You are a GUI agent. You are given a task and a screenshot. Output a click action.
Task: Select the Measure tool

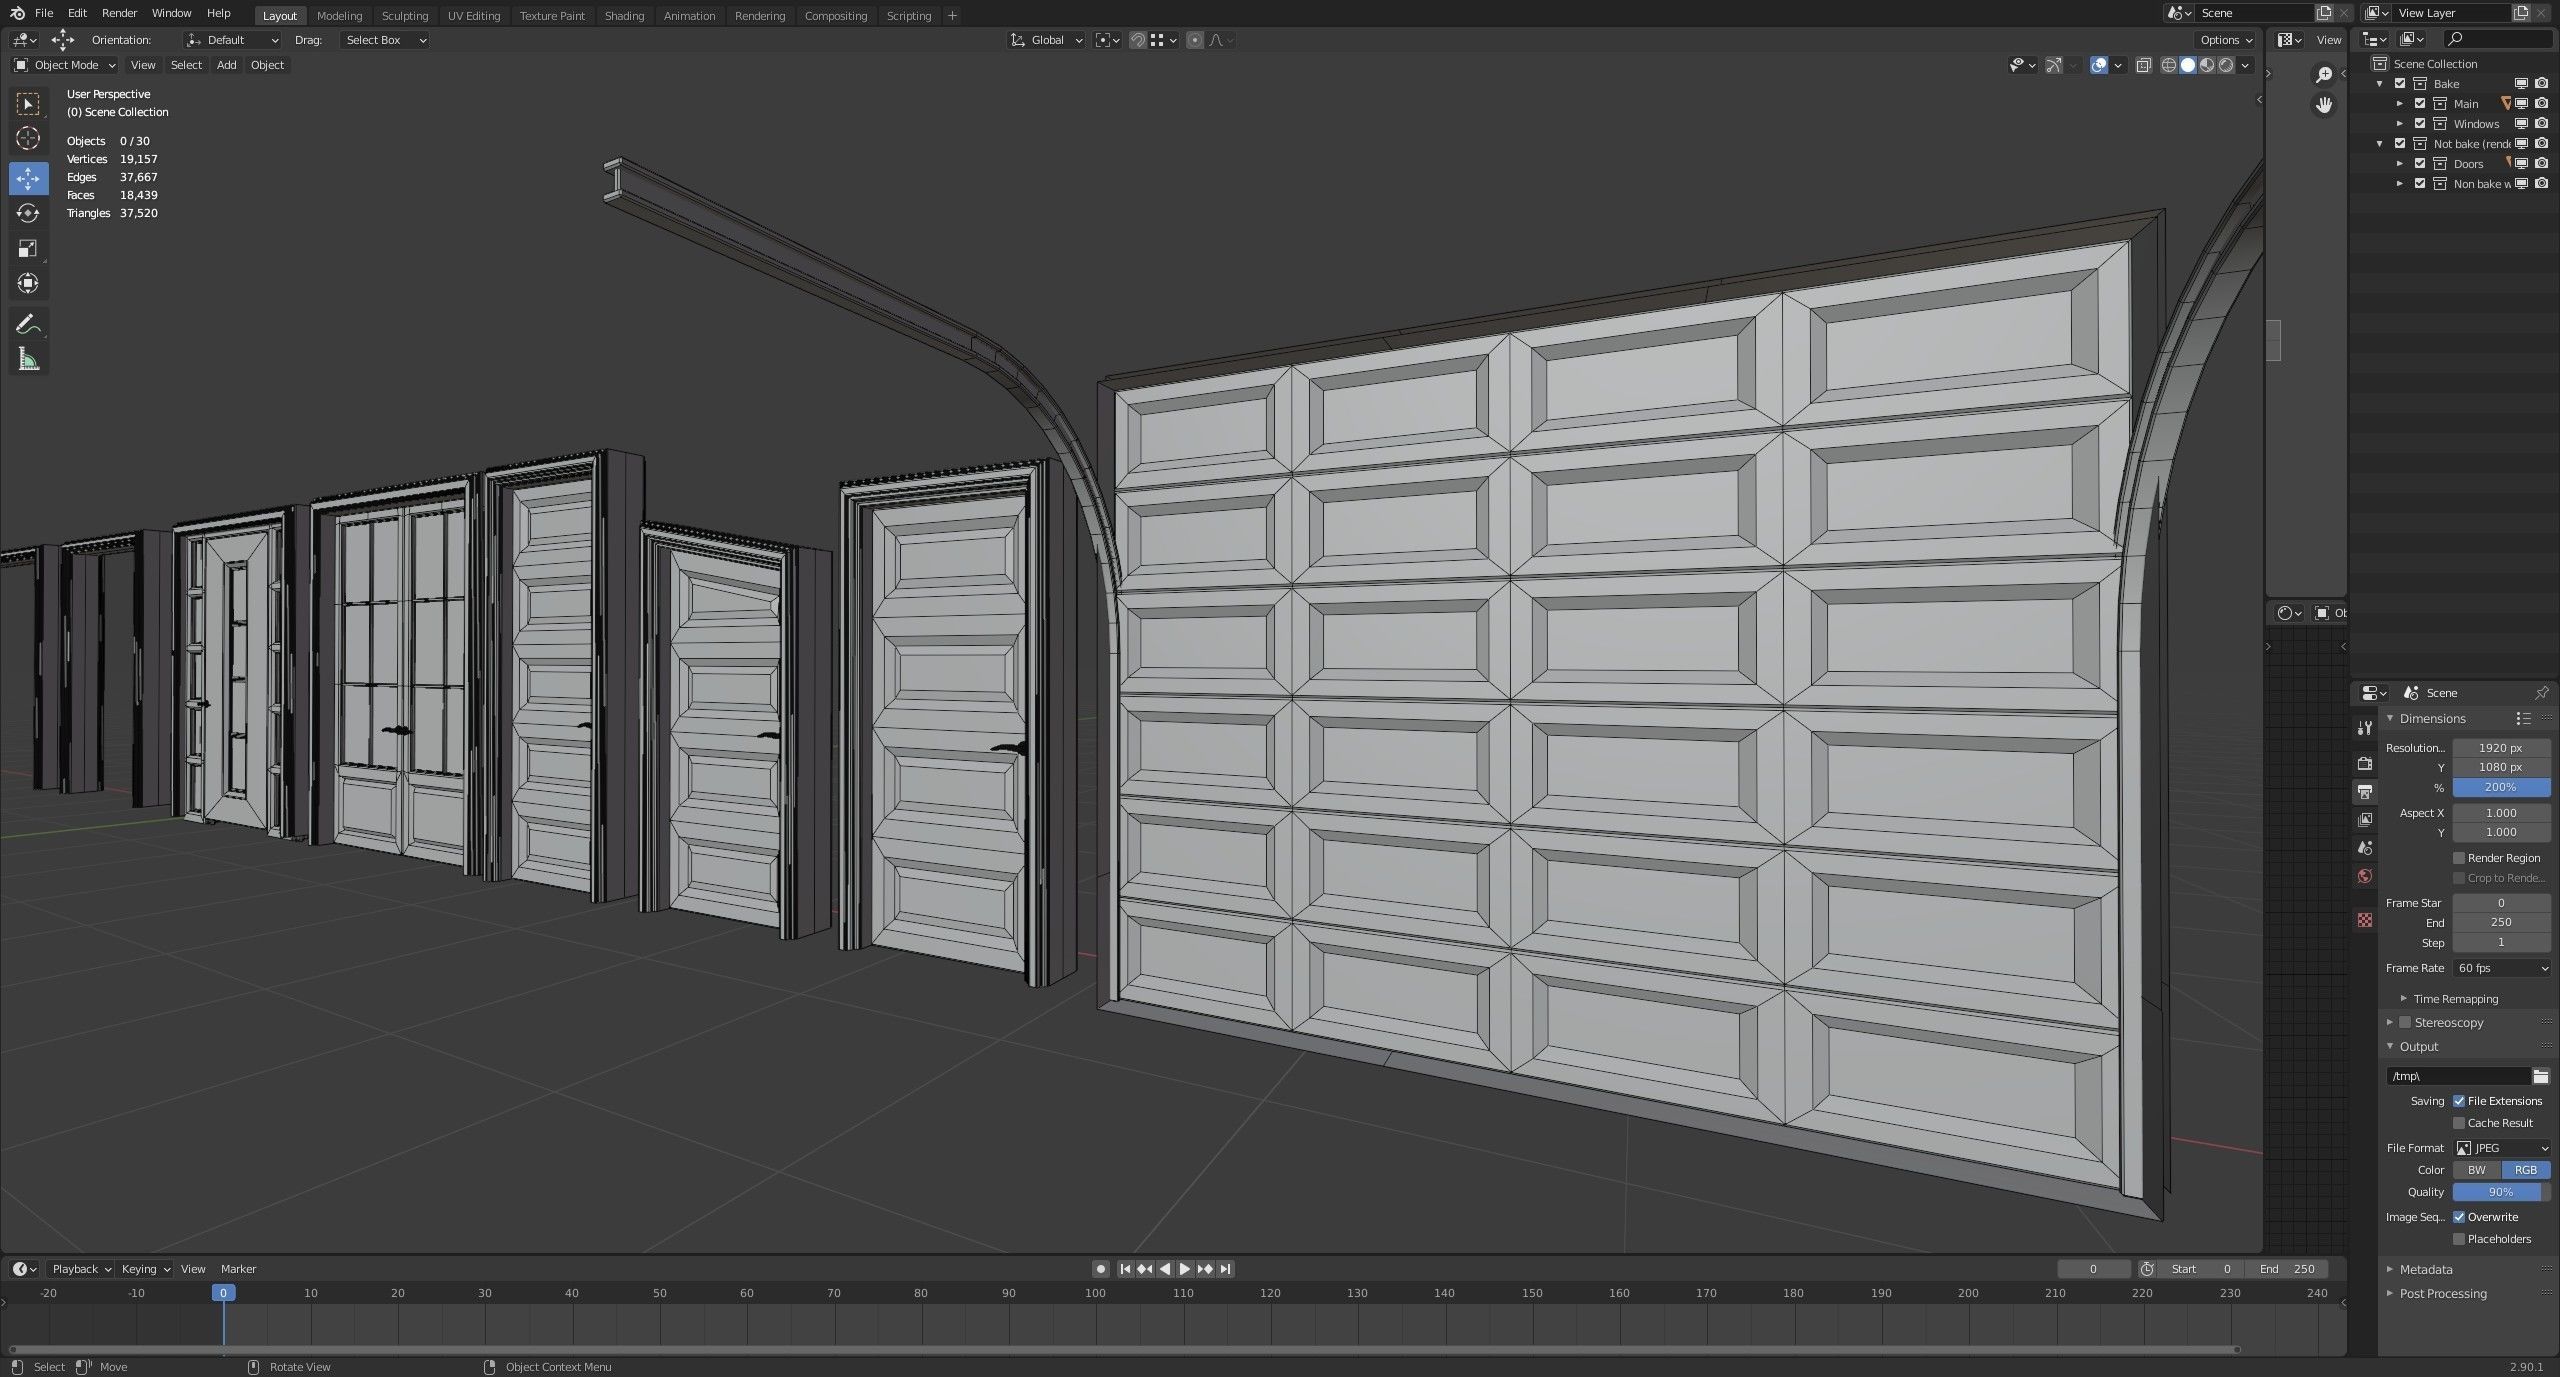coord(28,359)
